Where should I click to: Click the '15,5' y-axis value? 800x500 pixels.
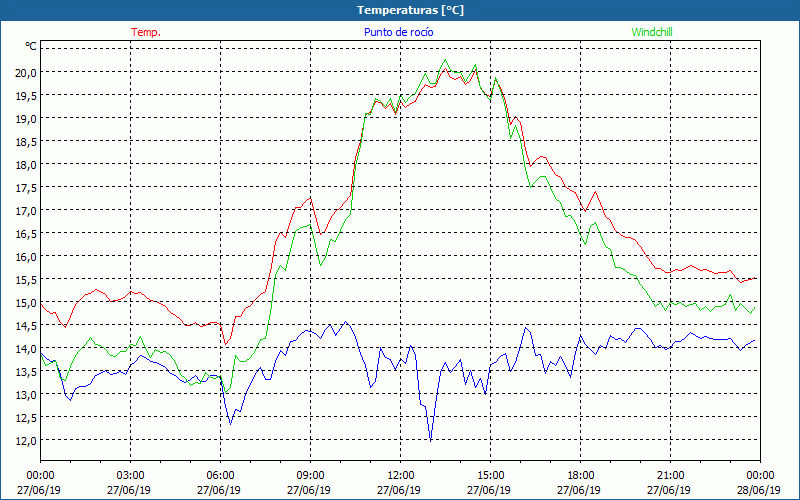(x=26, y=280)
